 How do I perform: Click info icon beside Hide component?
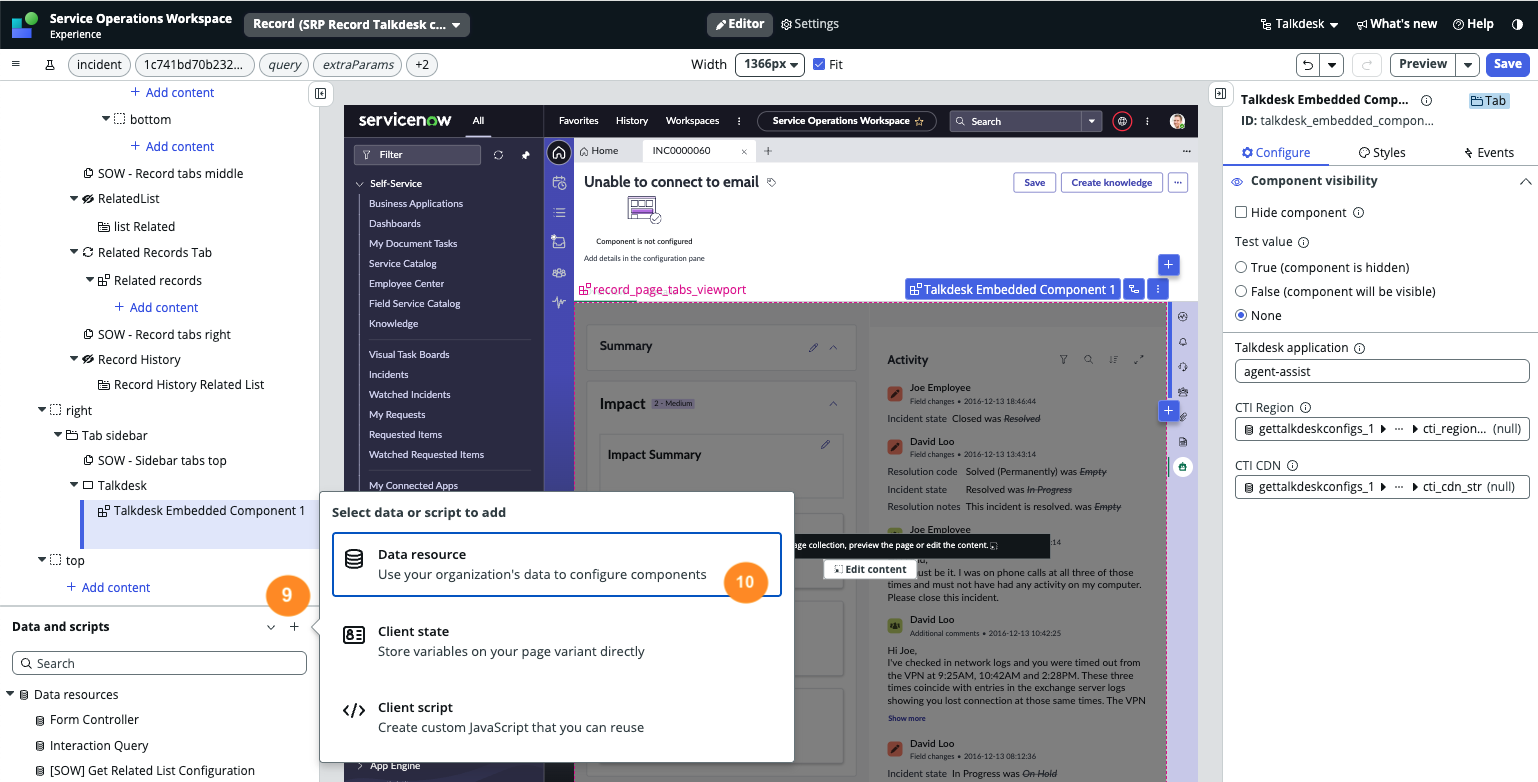pos(1357,213)
